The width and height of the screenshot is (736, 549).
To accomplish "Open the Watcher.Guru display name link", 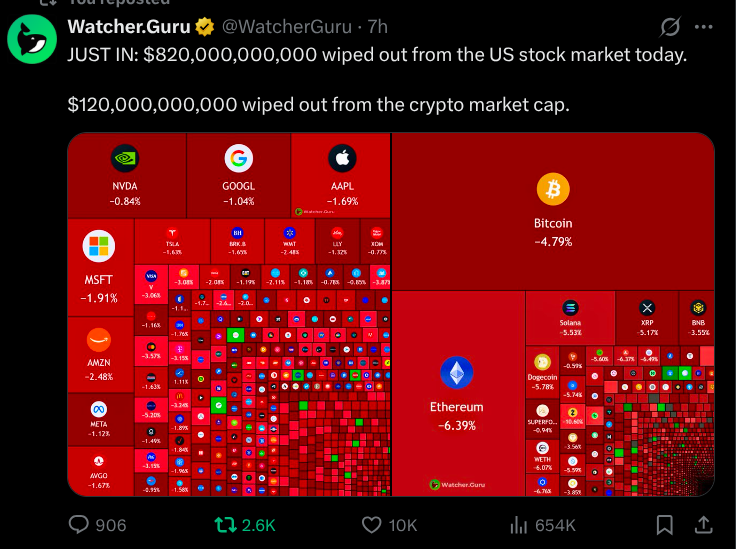I will coord(129,26).
